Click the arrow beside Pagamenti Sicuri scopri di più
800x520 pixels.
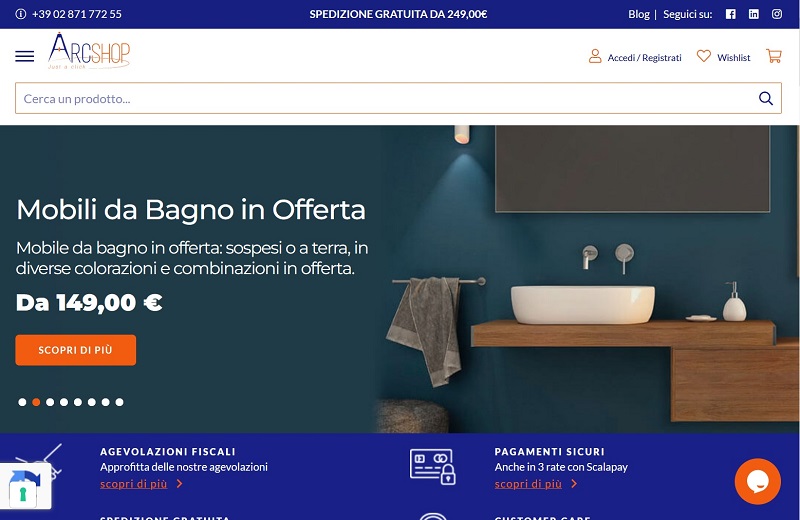coord(574,484)
